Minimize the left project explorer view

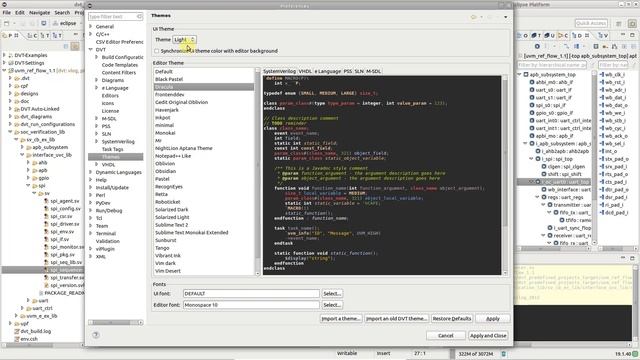click(76, 35)
